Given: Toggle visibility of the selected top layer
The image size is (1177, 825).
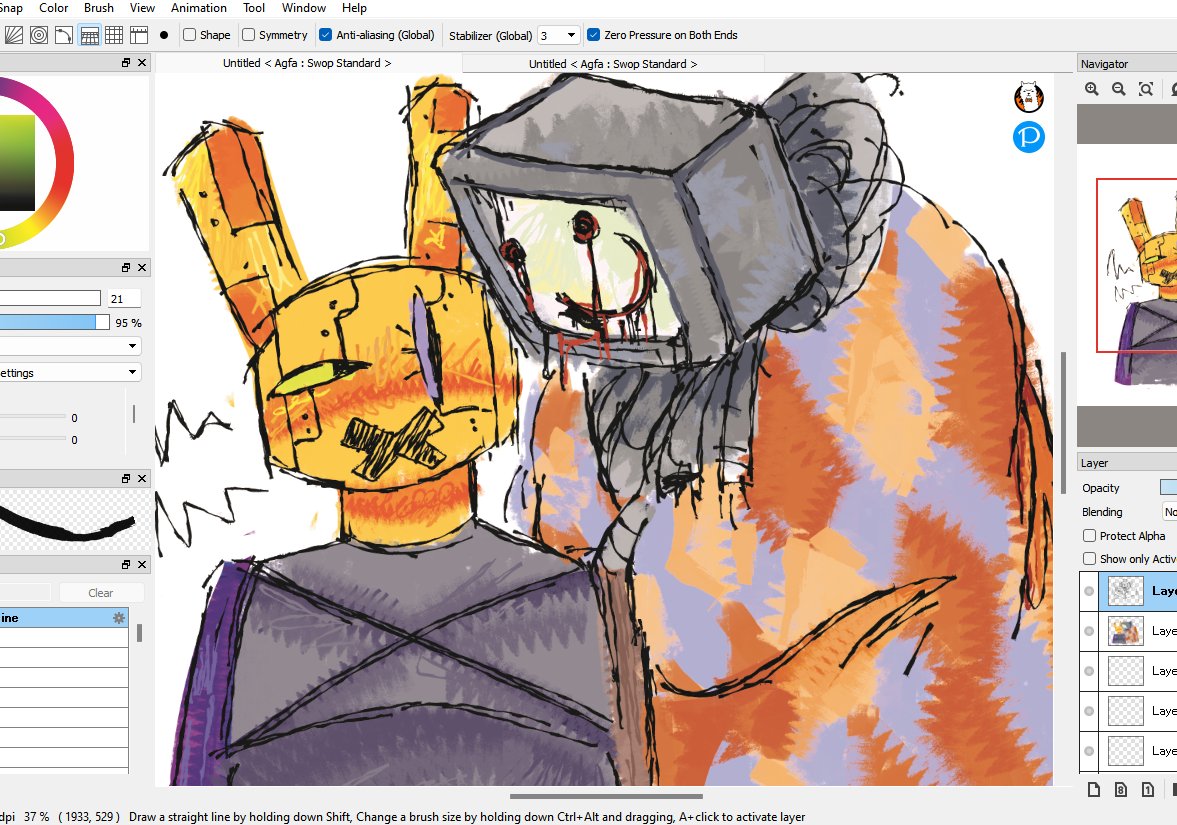Looking at the screenshot, I should (x=1089, y=591).
